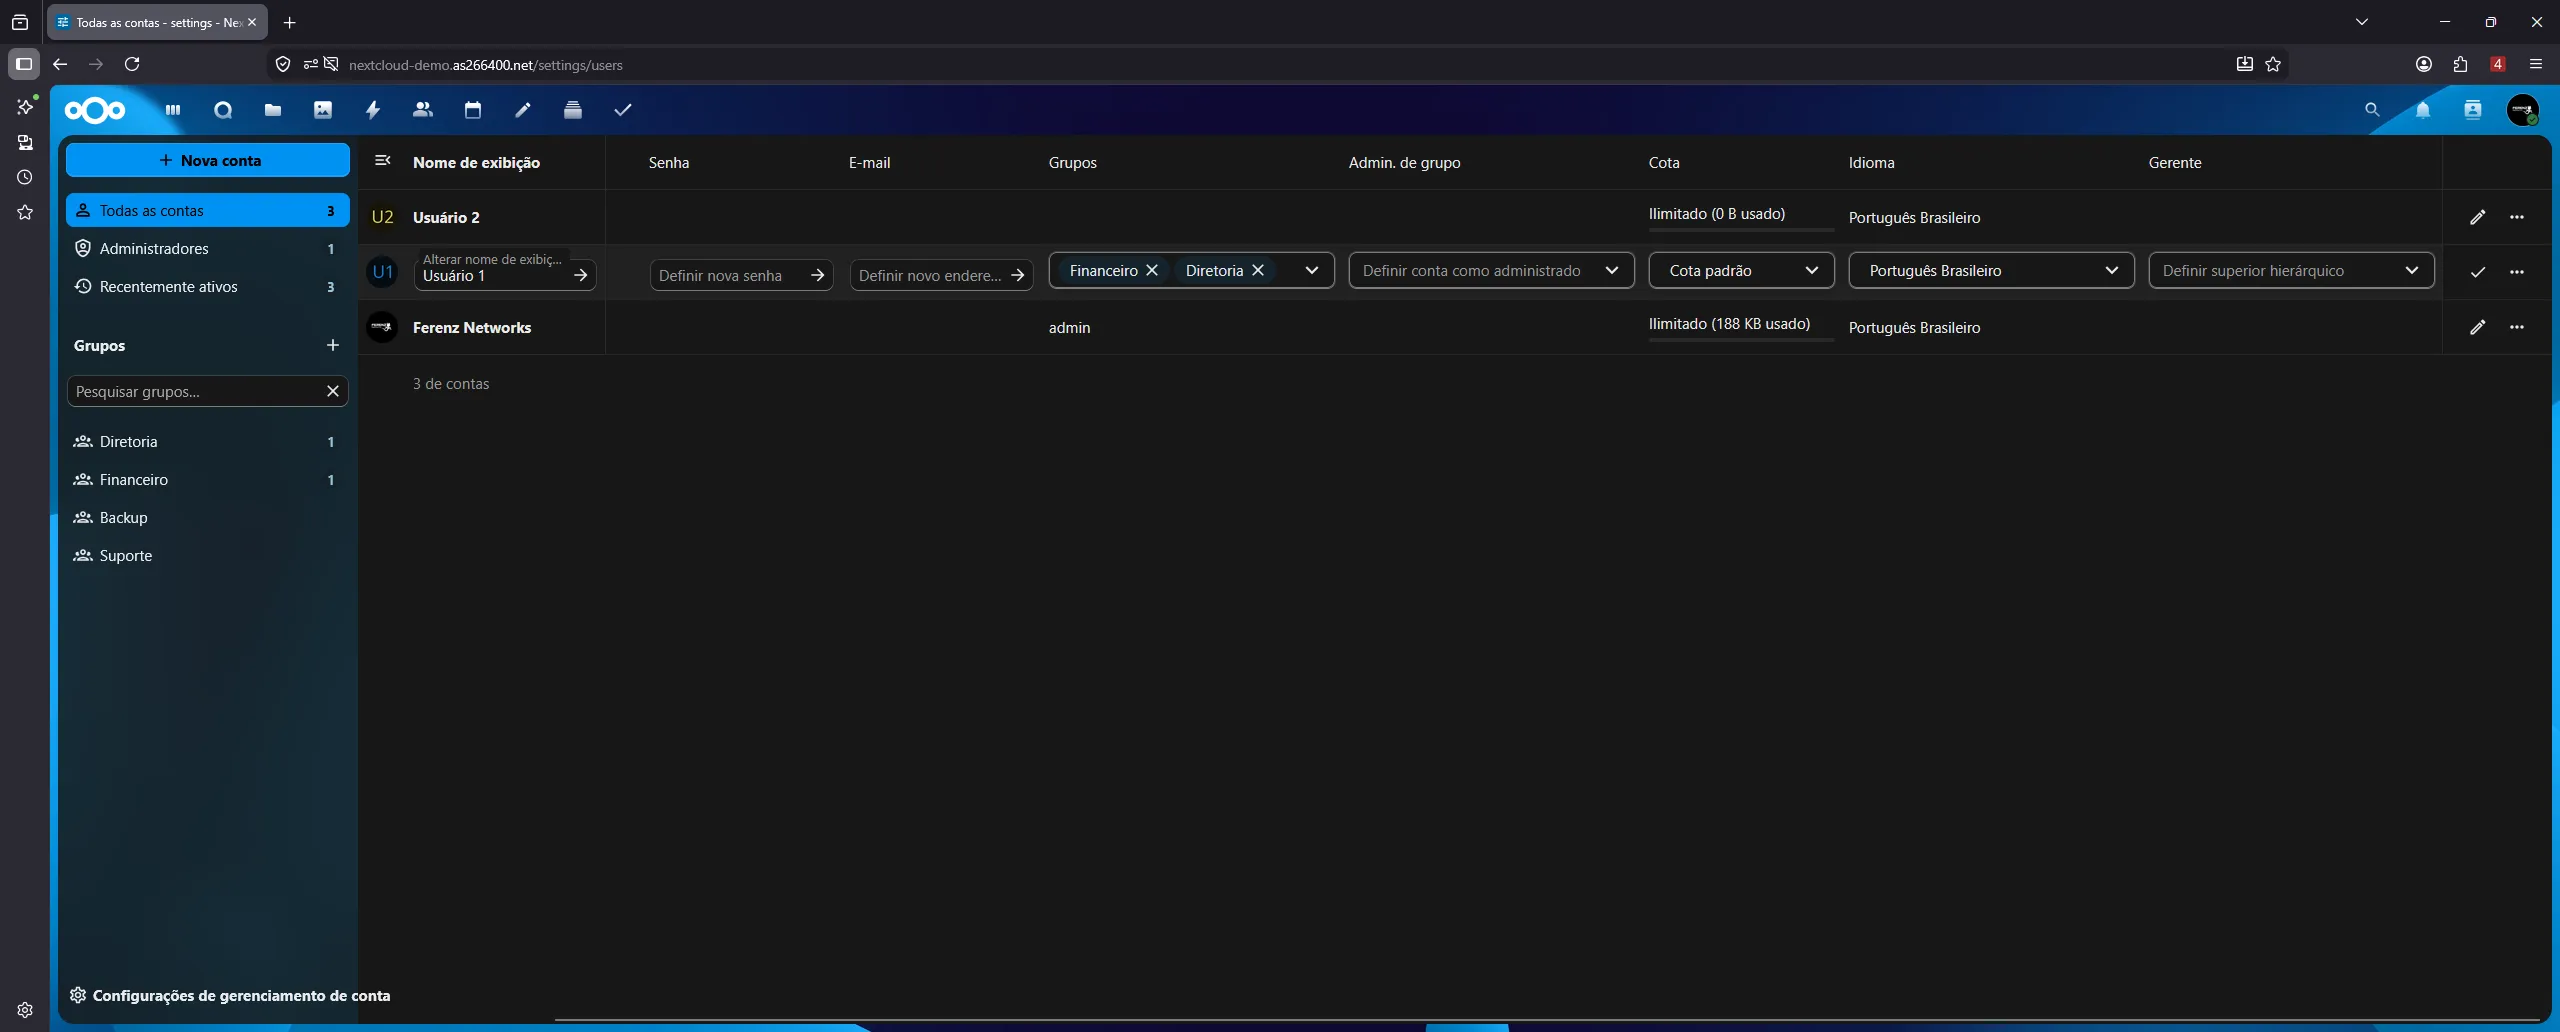Click the browser address bar URL
The width and height of the screenshot is (2560, 1032).
point(485,65)
